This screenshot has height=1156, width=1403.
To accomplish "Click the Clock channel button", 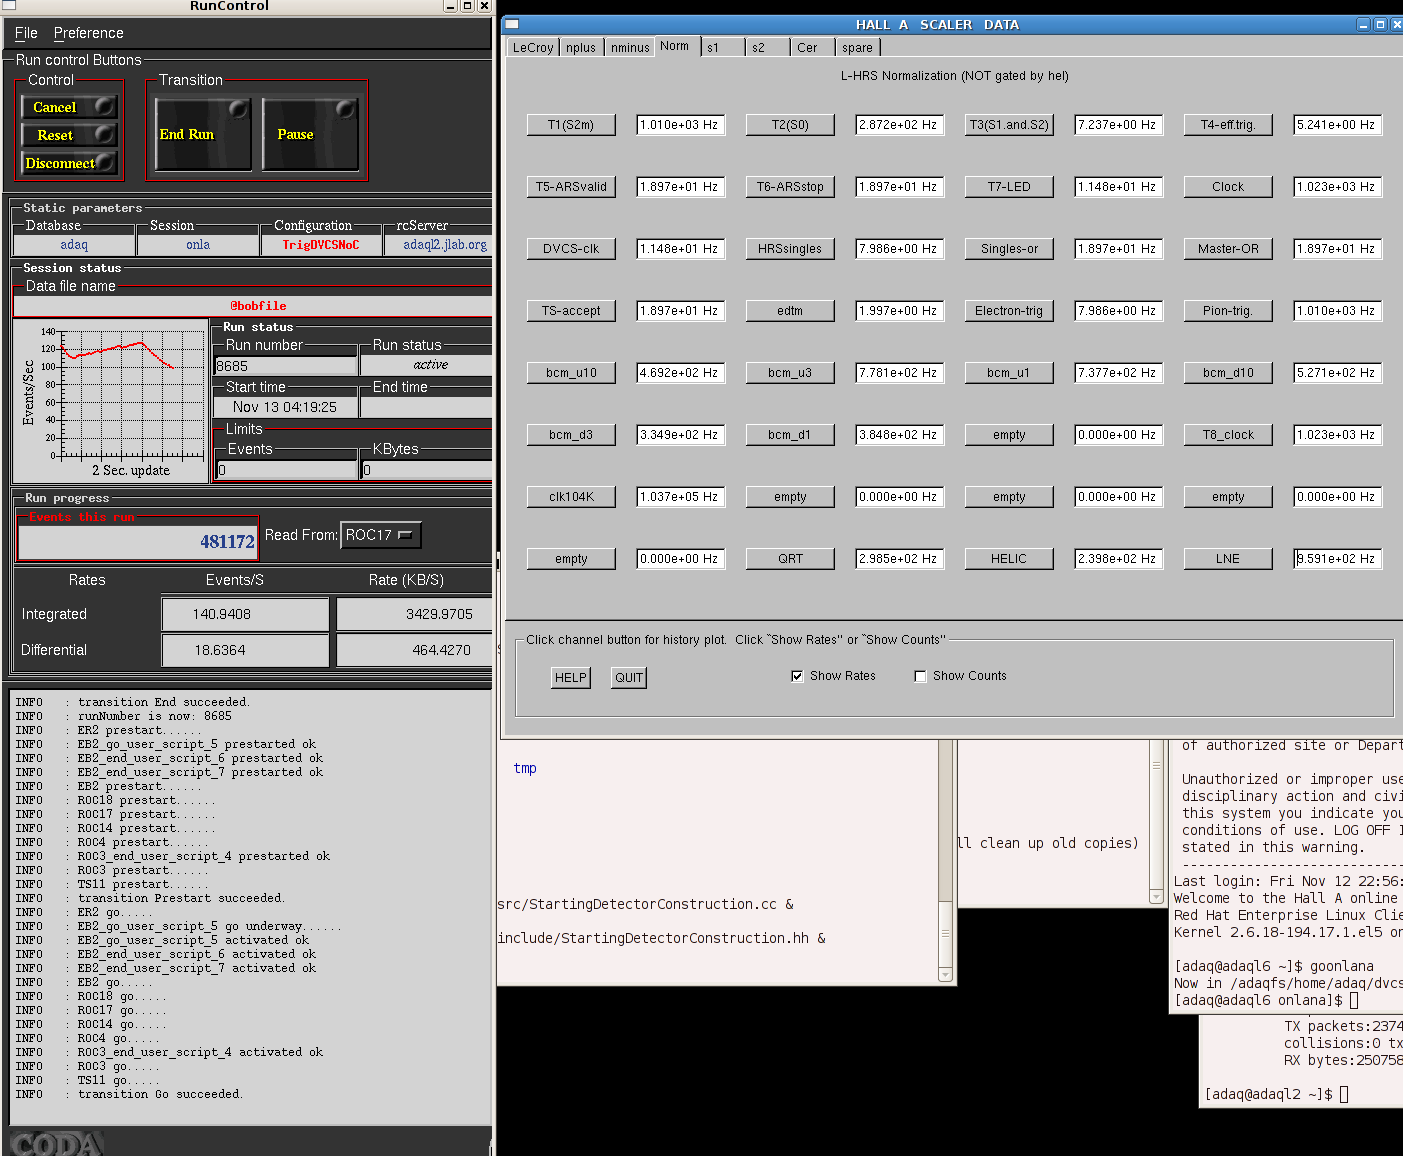I will 1228,187.
